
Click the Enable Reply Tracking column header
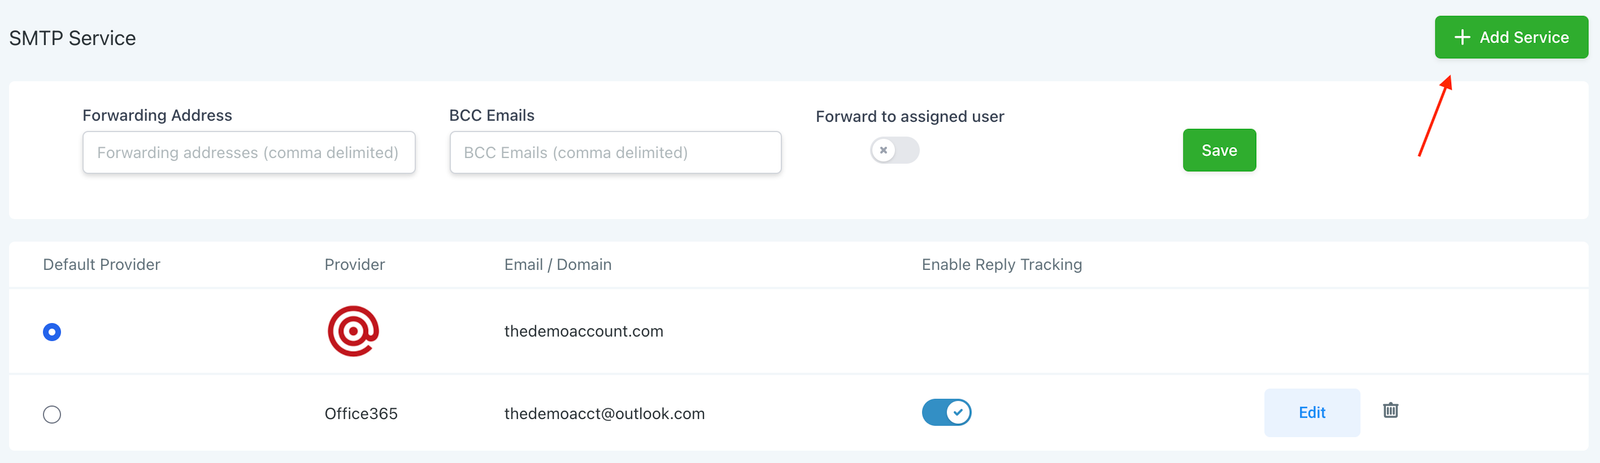pos(1001,264)
